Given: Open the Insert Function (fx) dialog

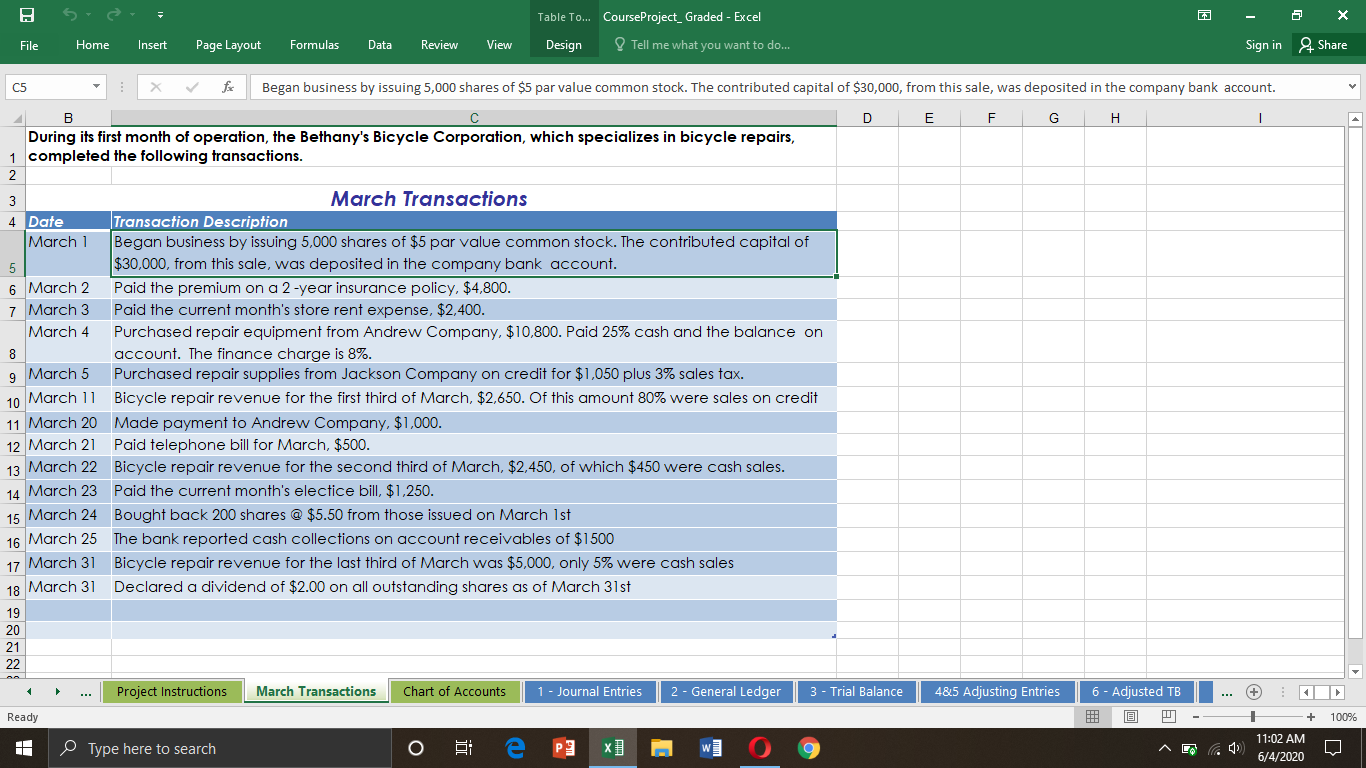Looking at the screenshot, I should tap(228, 87).
